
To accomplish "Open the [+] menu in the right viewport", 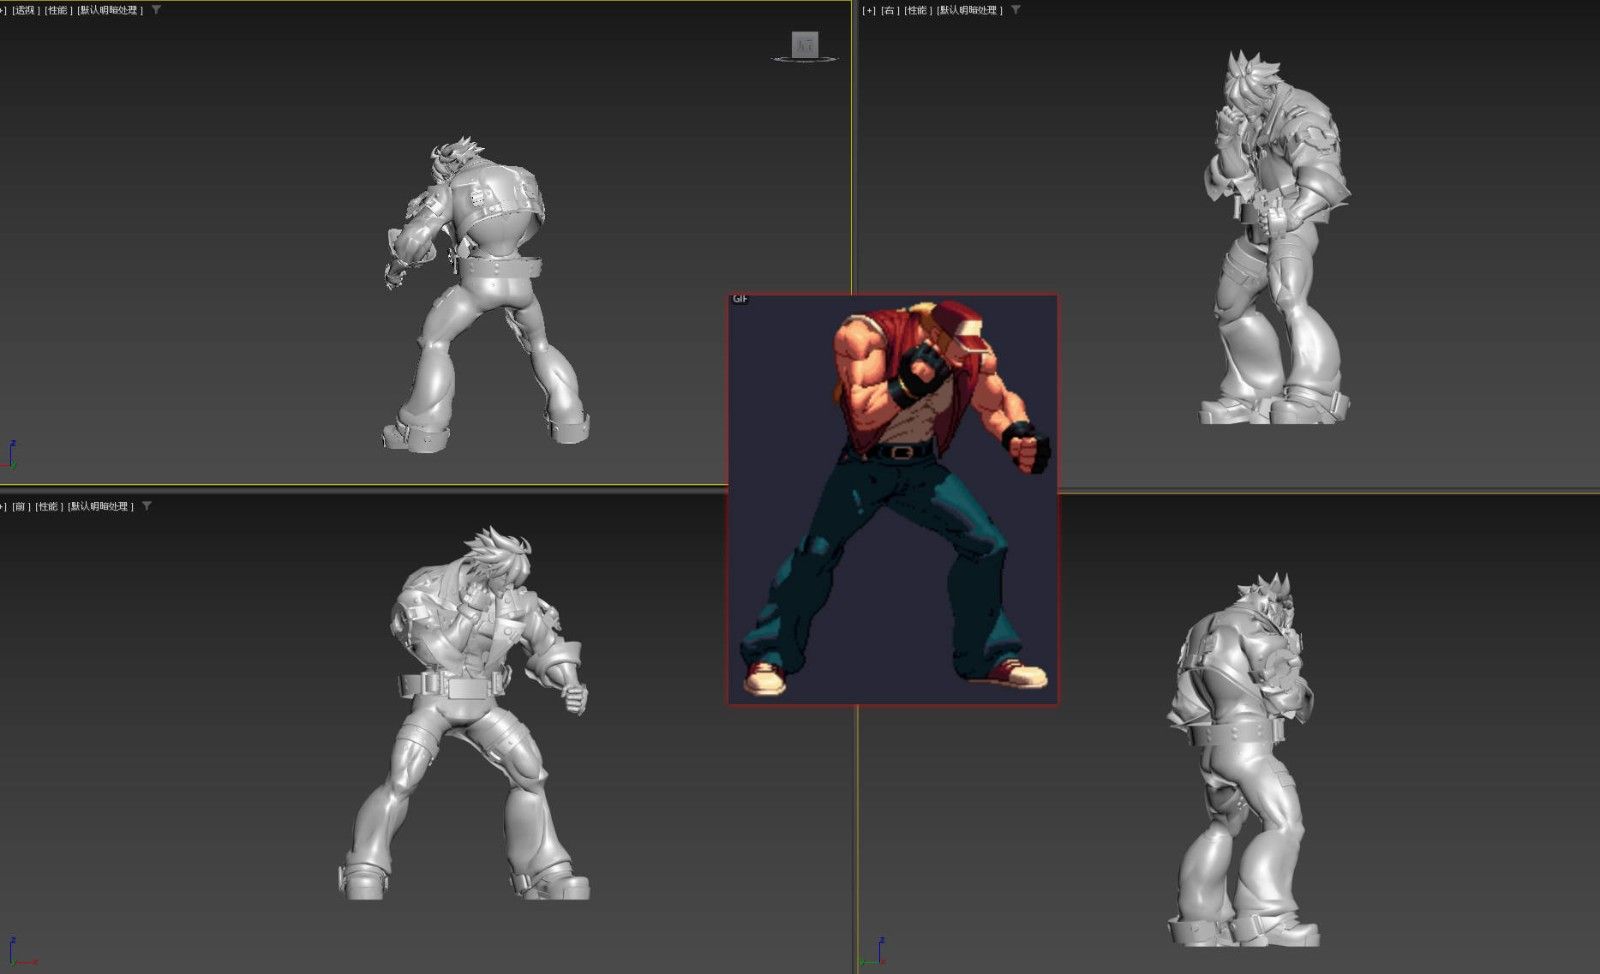I will click(869, 10).
